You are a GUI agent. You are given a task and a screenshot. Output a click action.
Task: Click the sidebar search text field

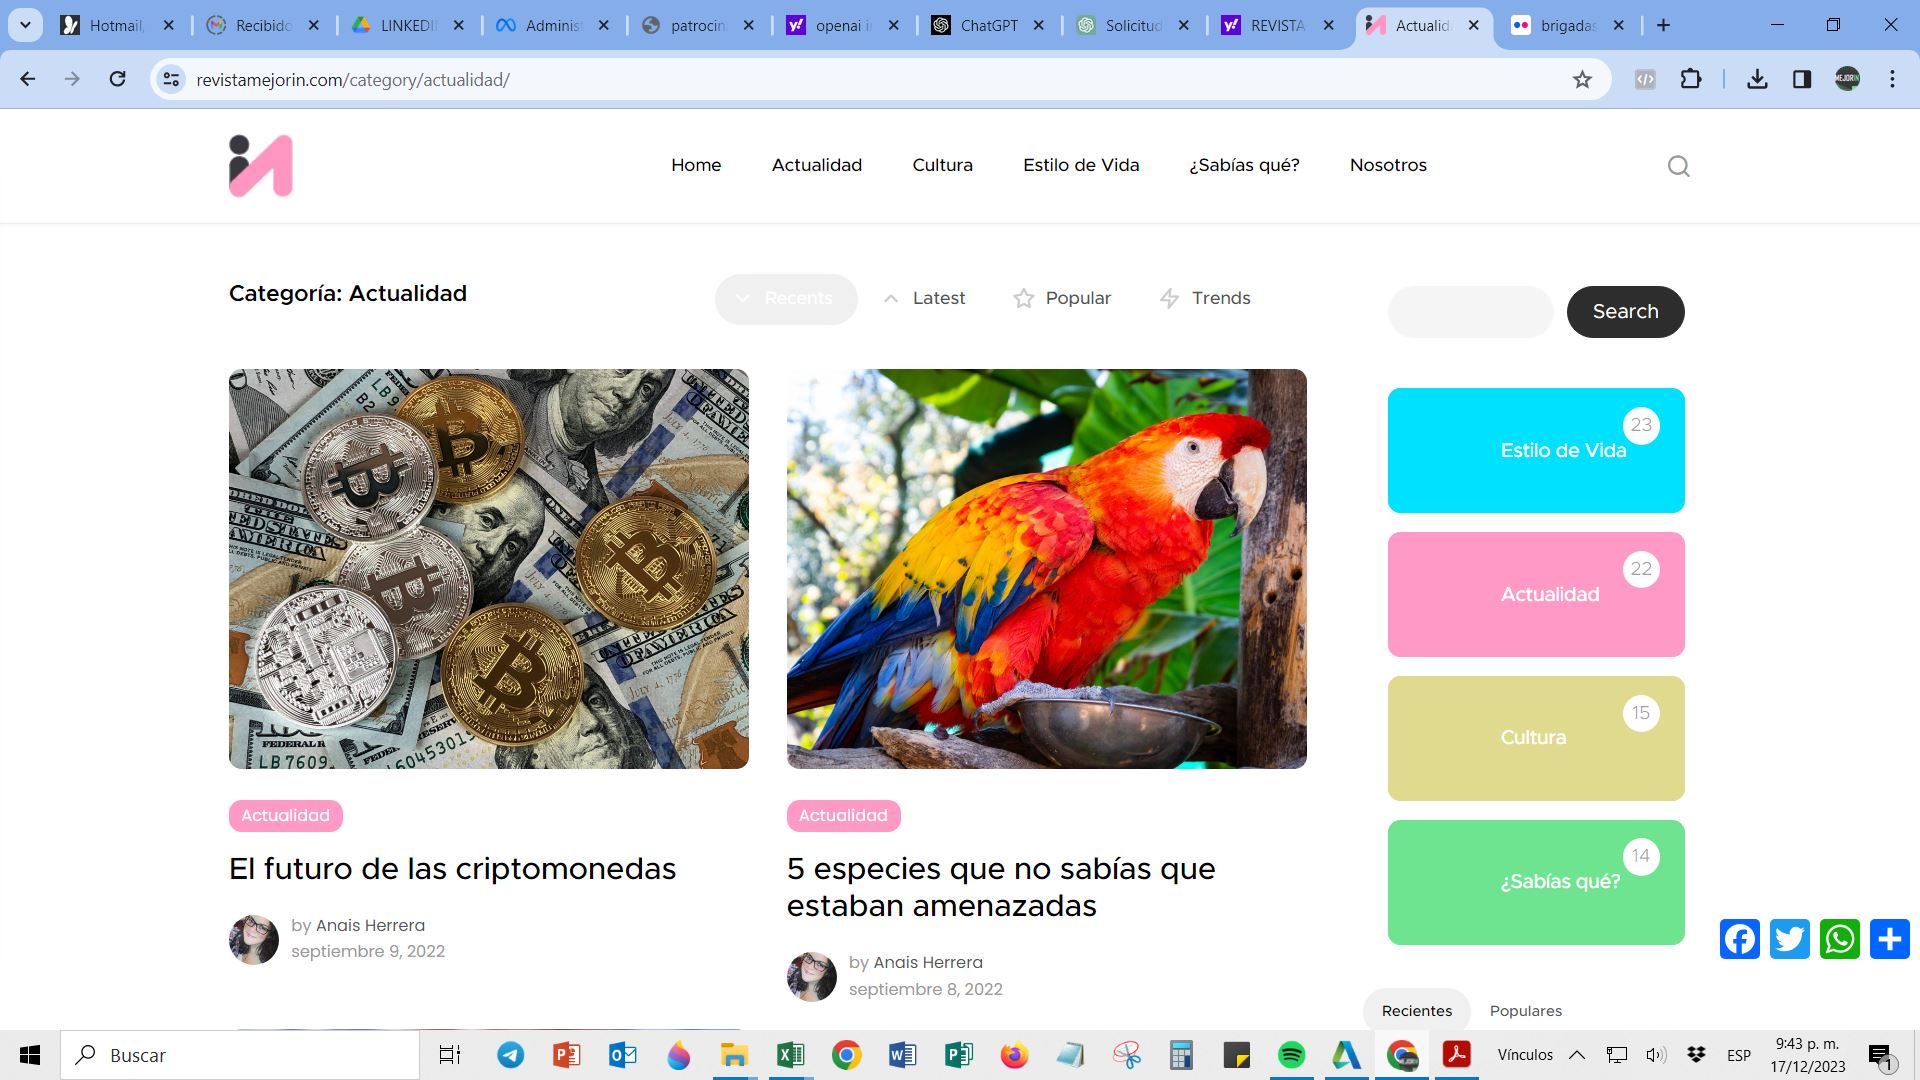pos(1470,312)
